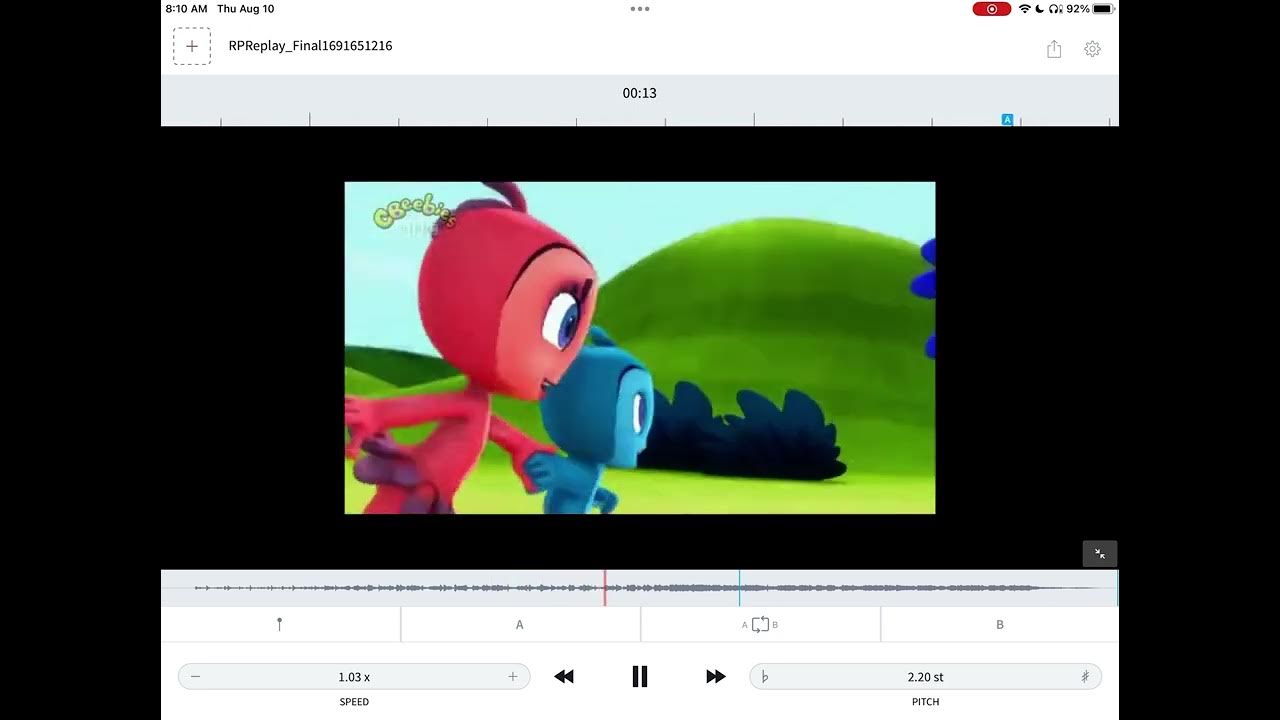Add a marker with the pin icon
This screenshot has height=720, width=1280.
click(279, 624)
